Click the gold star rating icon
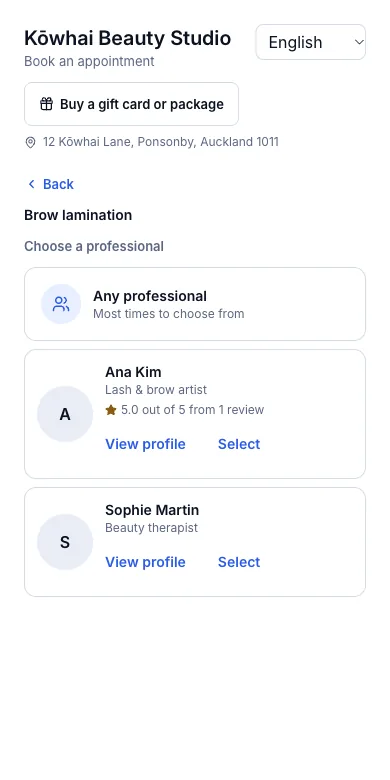Screen dimensions: 390x780 (x=111, y=410)
